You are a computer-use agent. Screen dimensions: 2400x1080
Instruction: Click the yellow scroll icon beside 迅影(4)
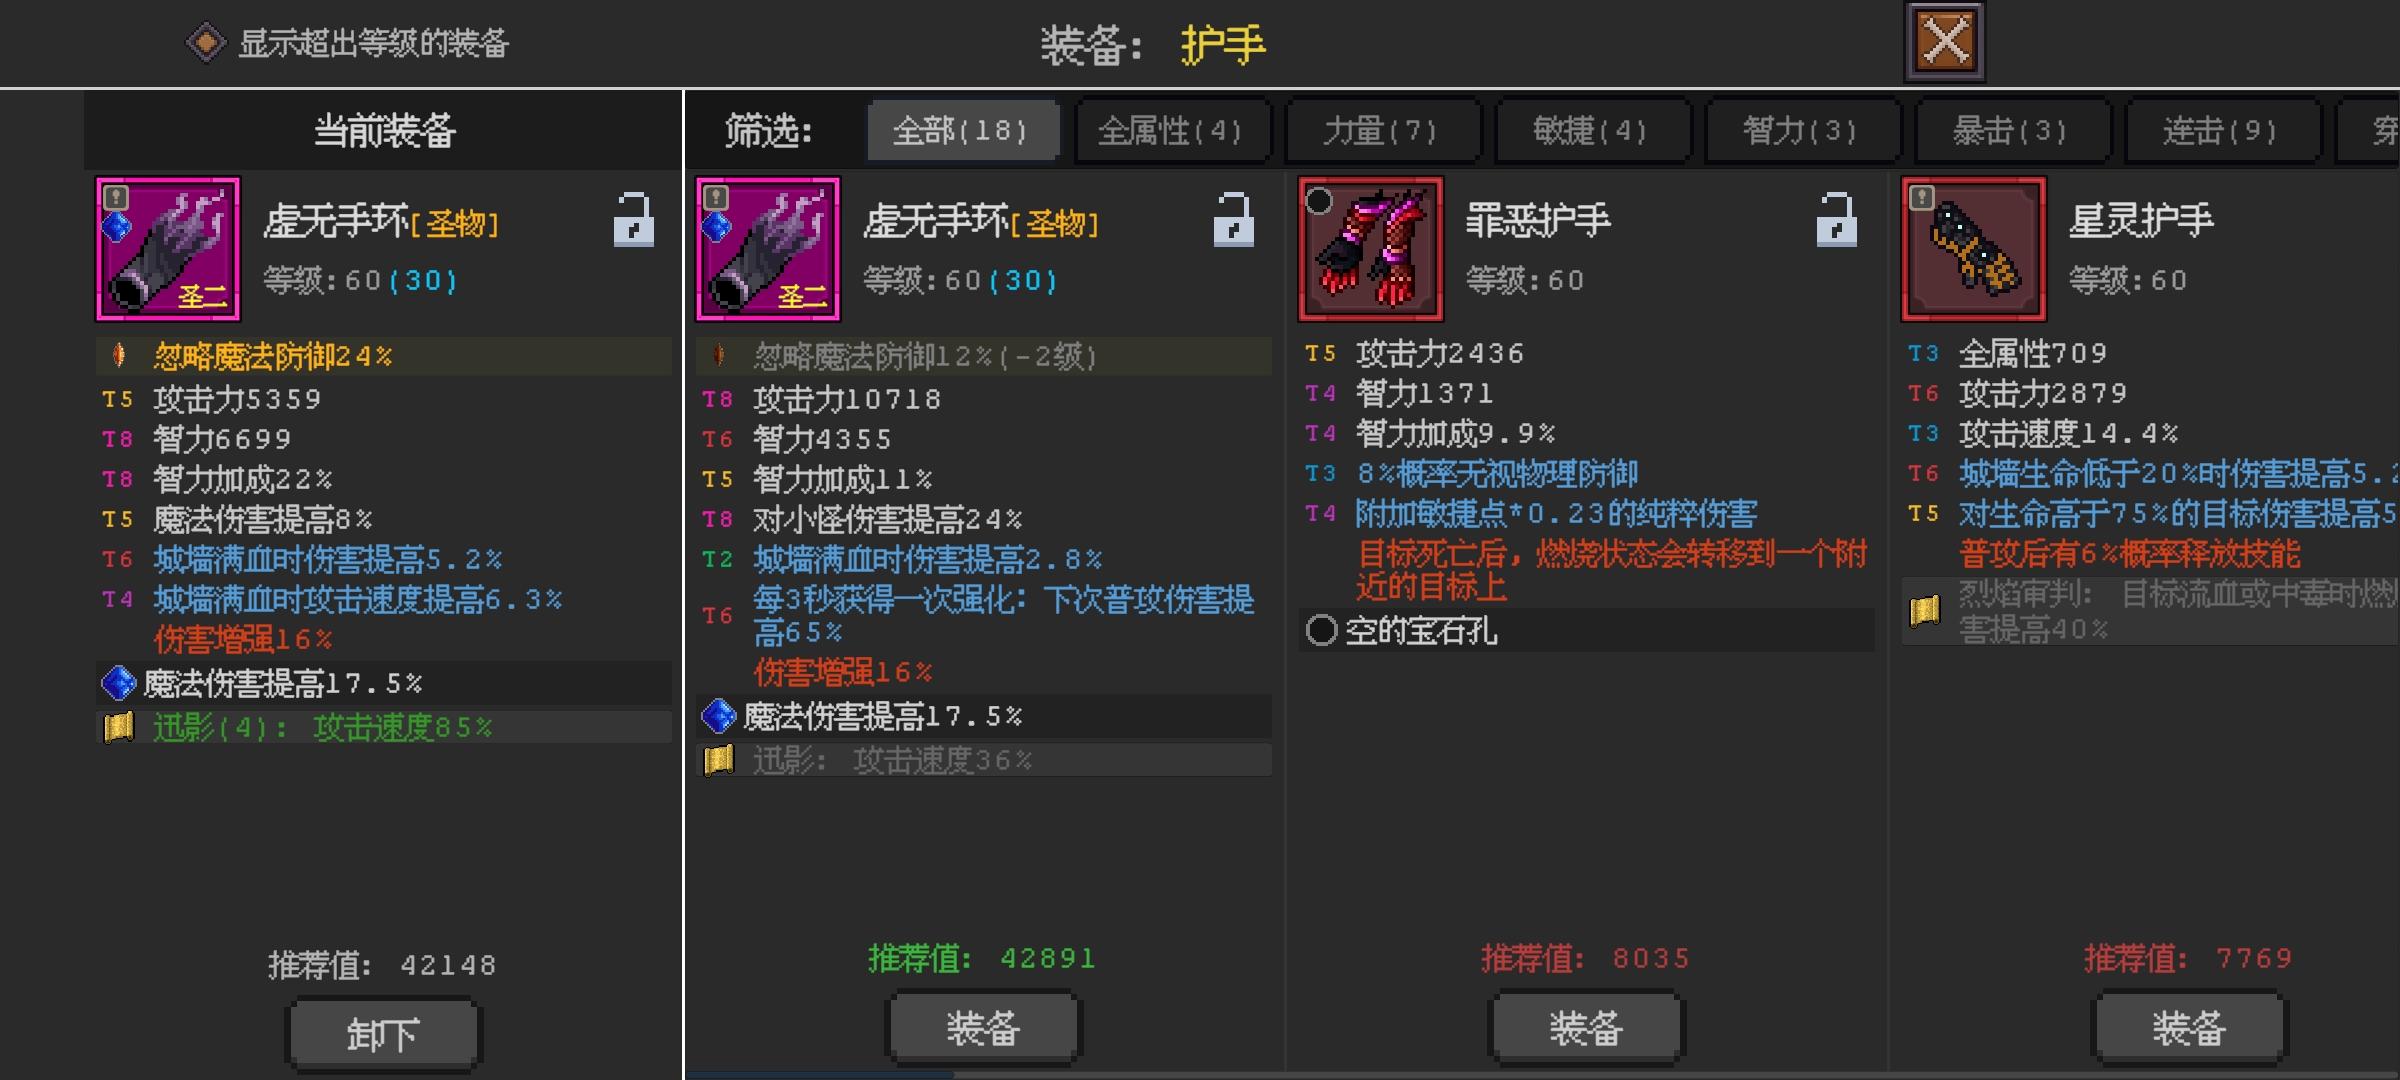(119, 727)
